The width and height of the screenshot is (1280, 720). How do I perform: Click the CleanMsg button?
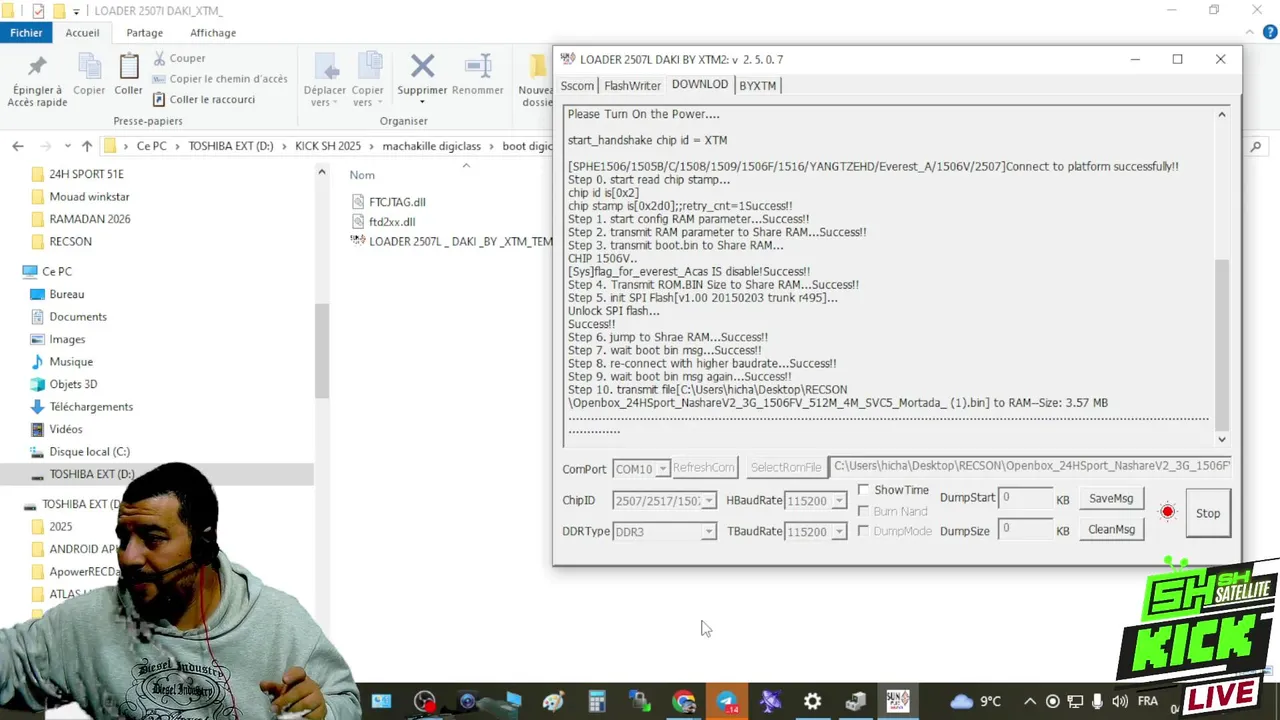pyautogui.click(x=1111, y=529)
